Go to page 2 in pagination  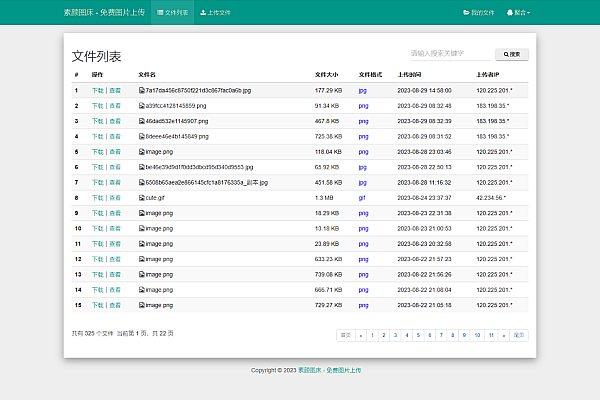pos(384,335)
